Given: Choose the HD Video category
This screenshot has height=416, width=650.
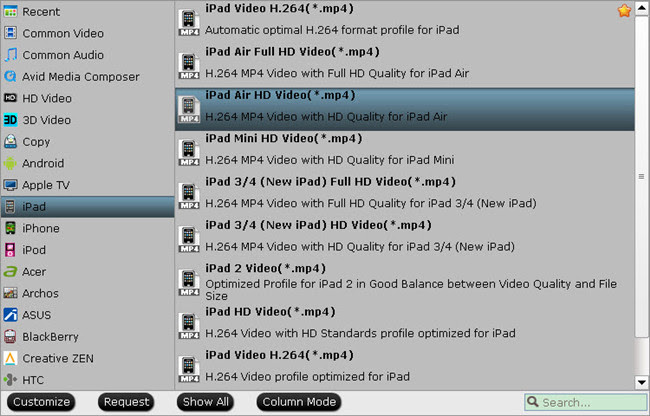Looking at the screenshot, I should coord(87,98).
